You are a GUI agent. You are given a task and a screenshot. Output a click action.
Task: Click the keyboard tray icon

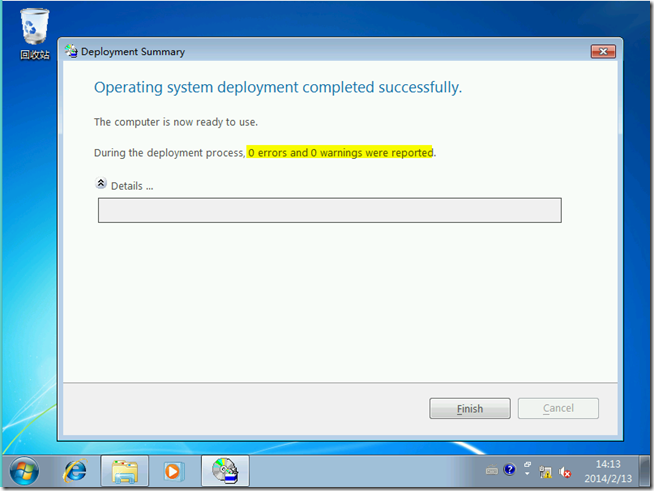[x=492, y=471]
